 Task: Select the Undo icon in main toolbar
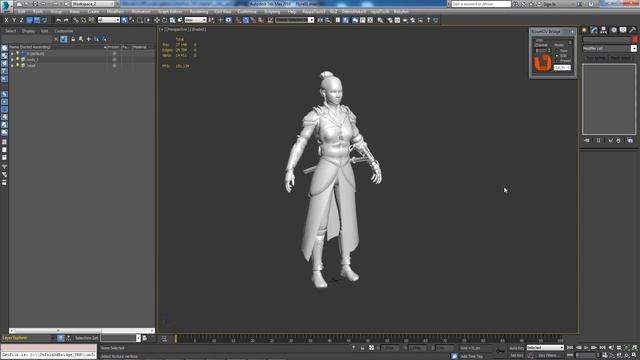[58, 20]
